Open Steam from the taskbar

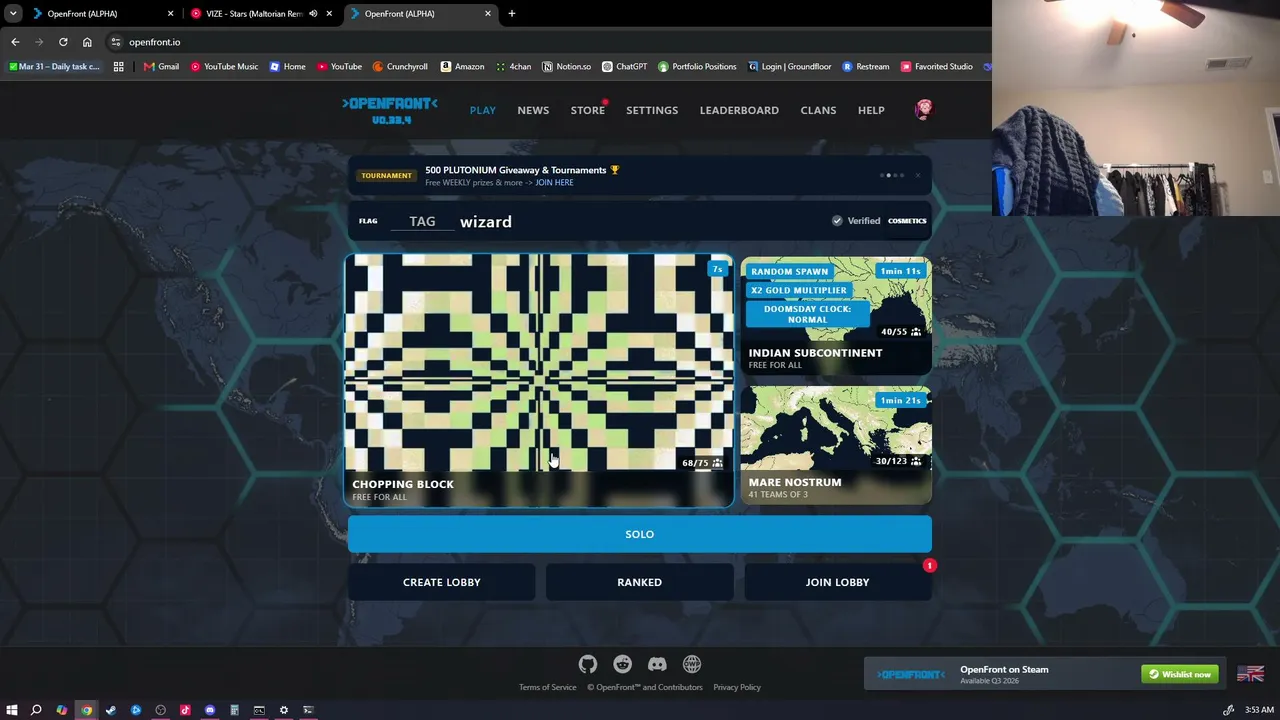(x=111, y=710)
